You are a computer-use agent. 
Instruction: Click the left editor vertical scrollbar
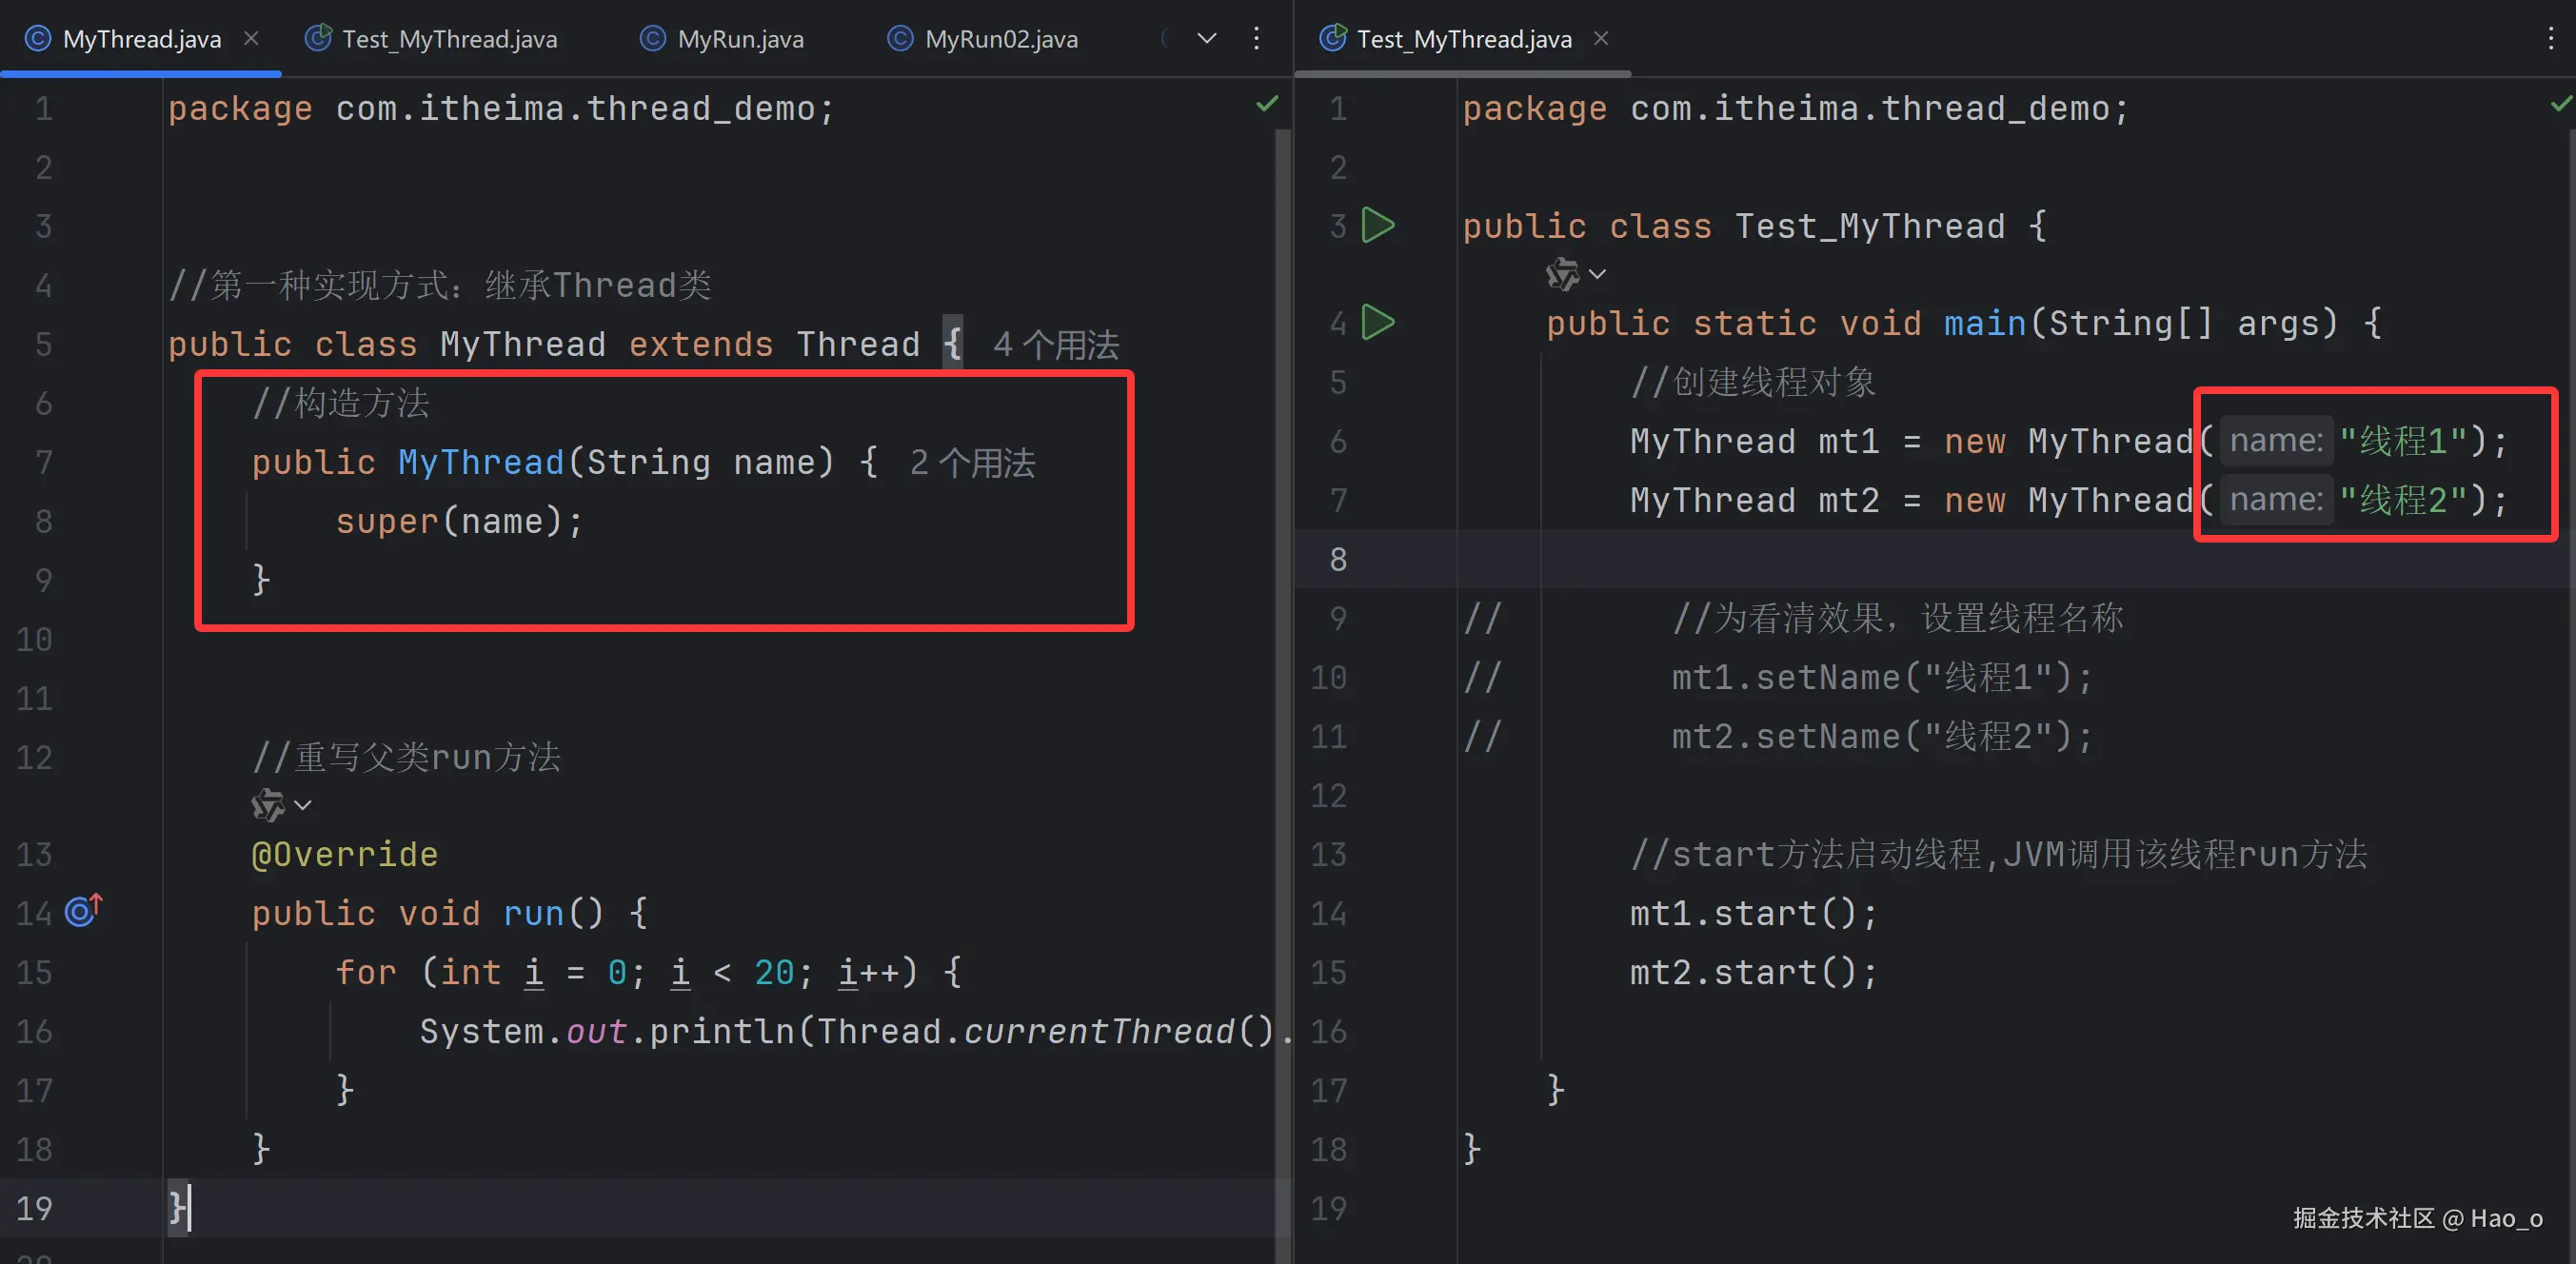[x=1282, y=650]
